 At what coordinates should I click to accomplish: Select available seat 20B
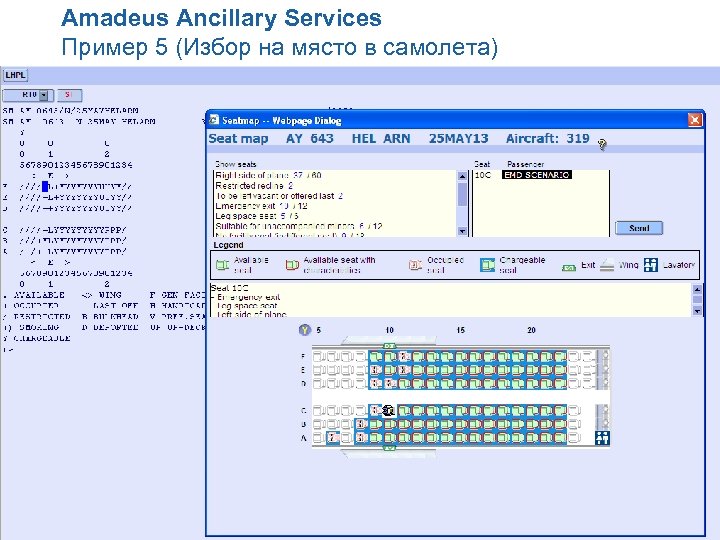coord(532,424)
